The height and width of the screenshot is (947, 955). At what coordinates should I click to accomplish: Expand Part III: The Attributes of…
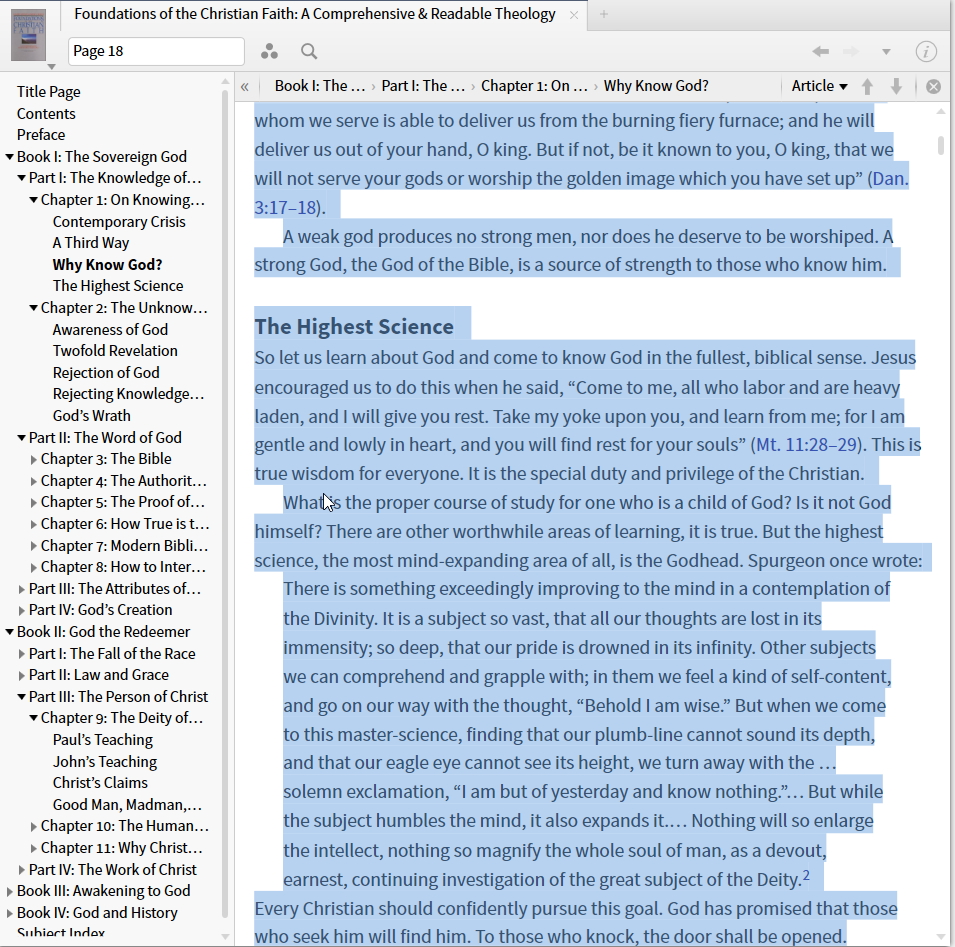21,590
